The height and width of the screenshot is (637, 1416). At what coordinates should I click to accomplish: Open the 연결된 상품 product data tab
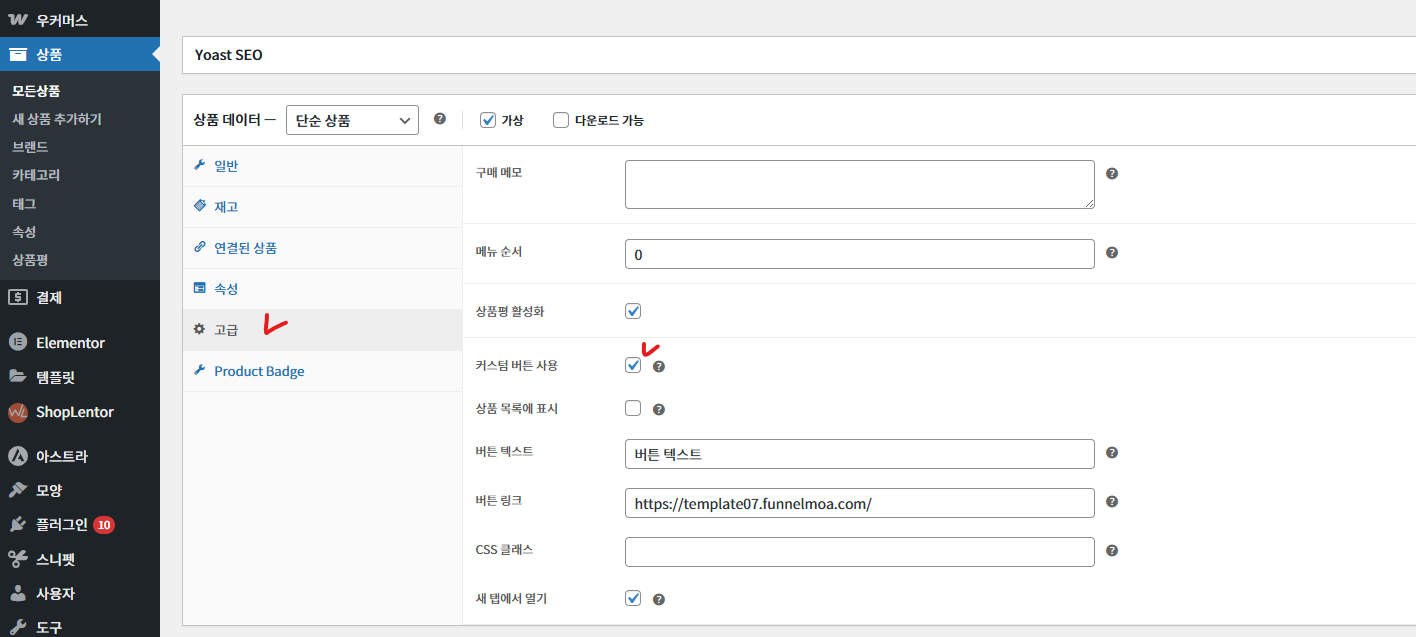(x=322, y=248)
